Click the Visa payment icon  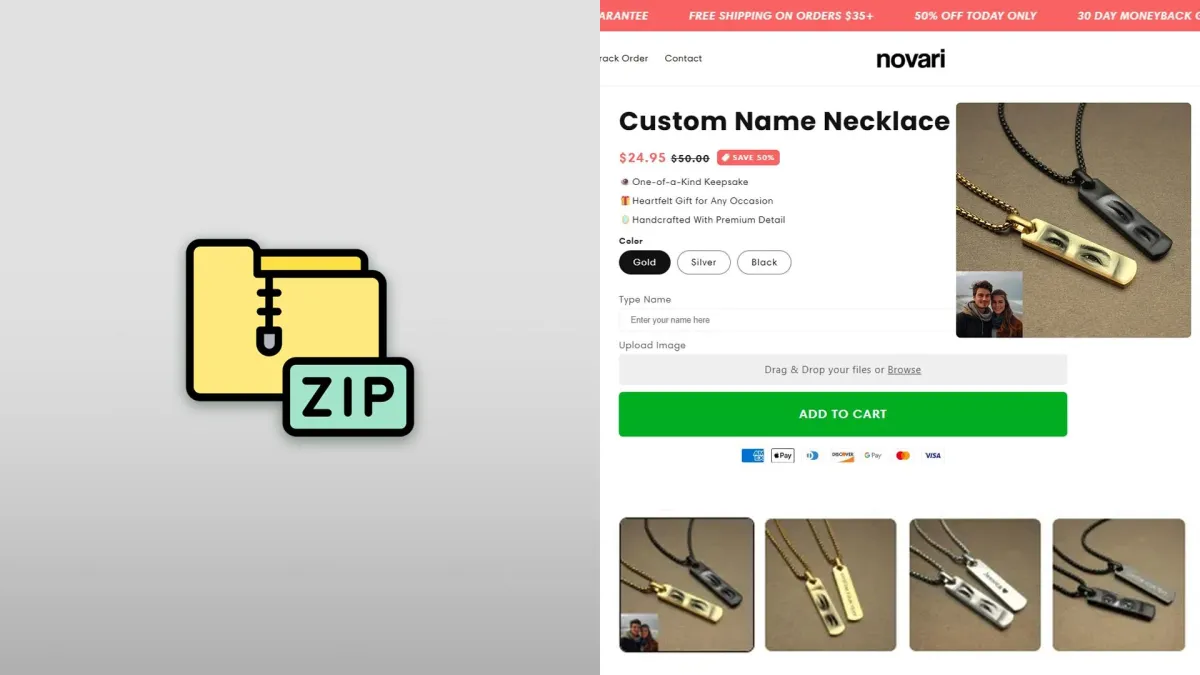[x=933, y=455]
